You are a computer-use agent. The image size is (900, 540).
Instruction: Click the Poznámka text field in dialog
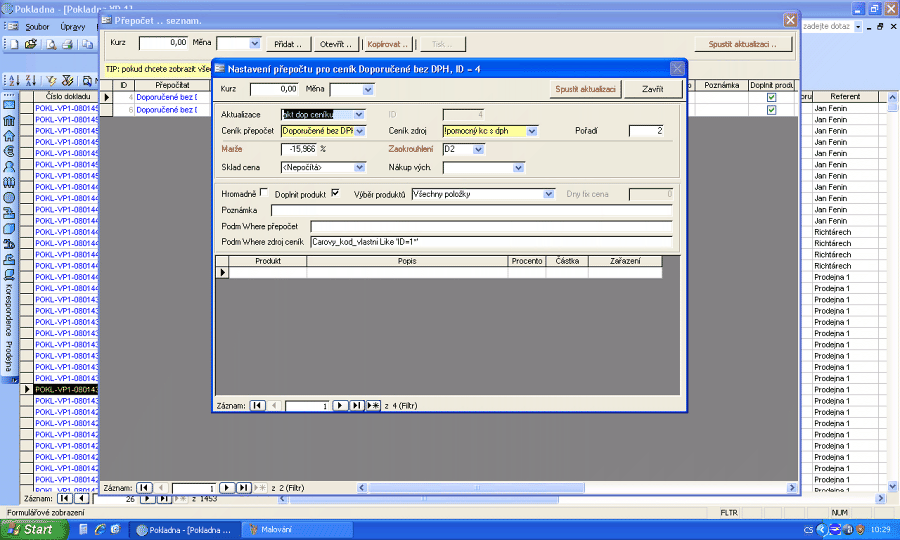(471, 210)
